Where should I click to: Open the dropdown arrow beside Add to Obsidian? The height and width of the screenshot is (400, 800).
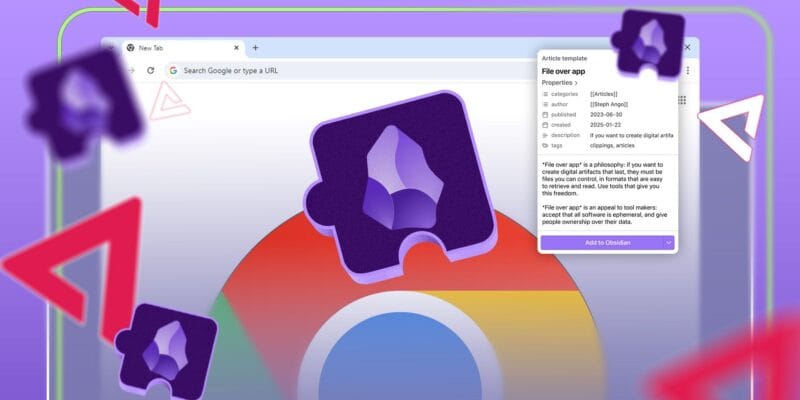pos(669,243)
